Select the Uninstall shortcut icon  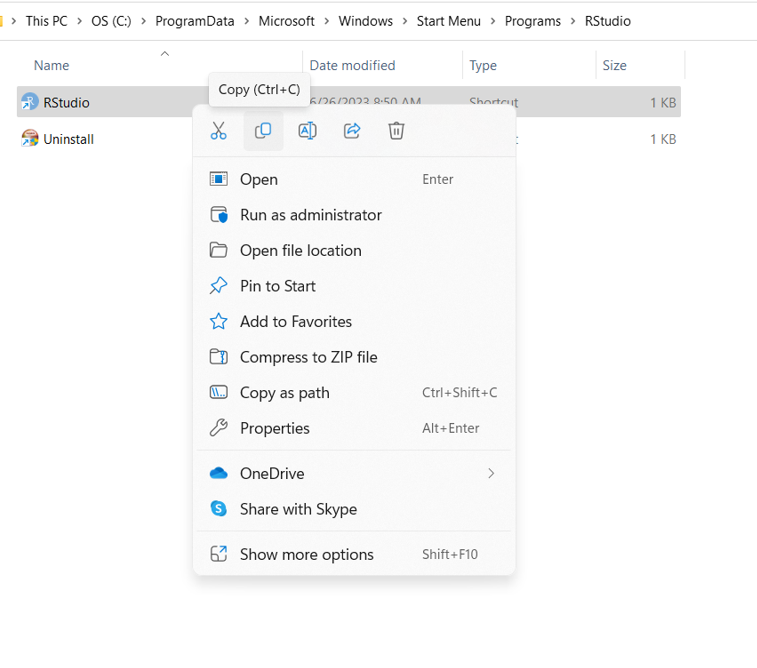coord(30,139)
